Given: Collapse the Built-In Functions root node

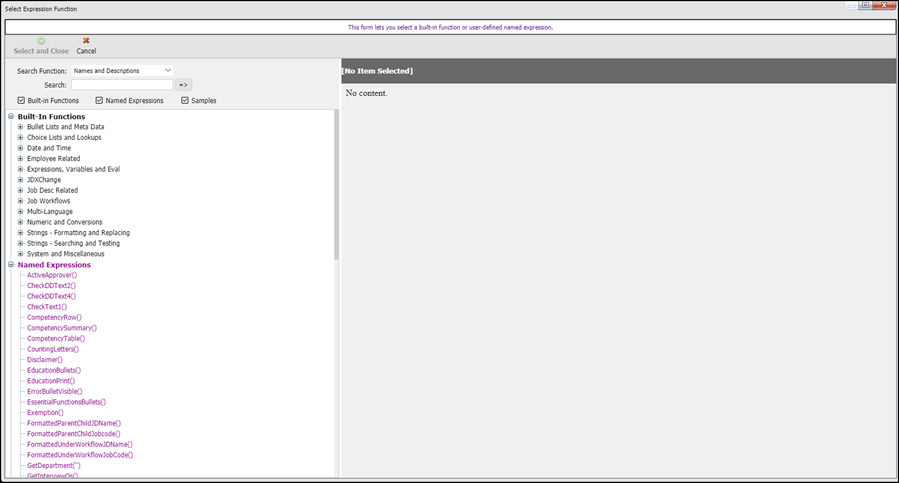Looking at the screenshot, I should pyautogui.click(x=11, y=117).
